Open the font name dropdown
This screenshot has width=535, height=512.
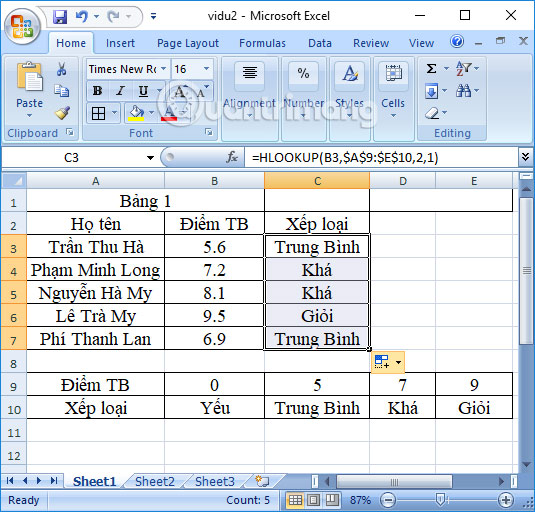(x=164, y=69)
